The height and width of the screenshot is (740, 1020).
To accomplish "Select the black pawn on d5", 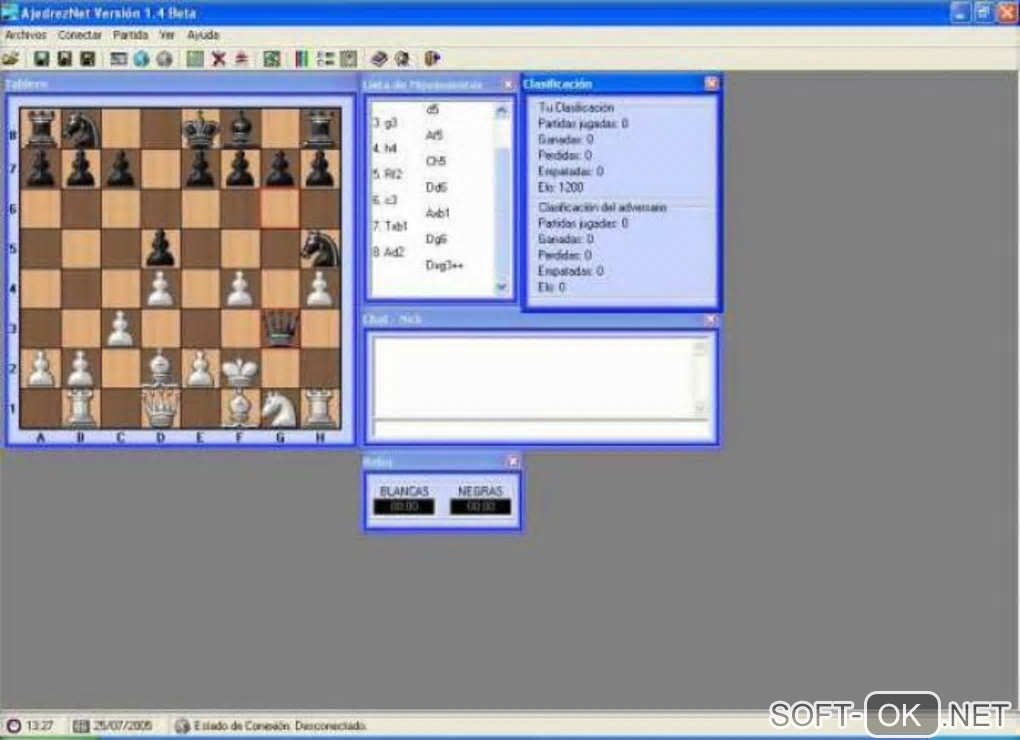I will coord(160,249).
